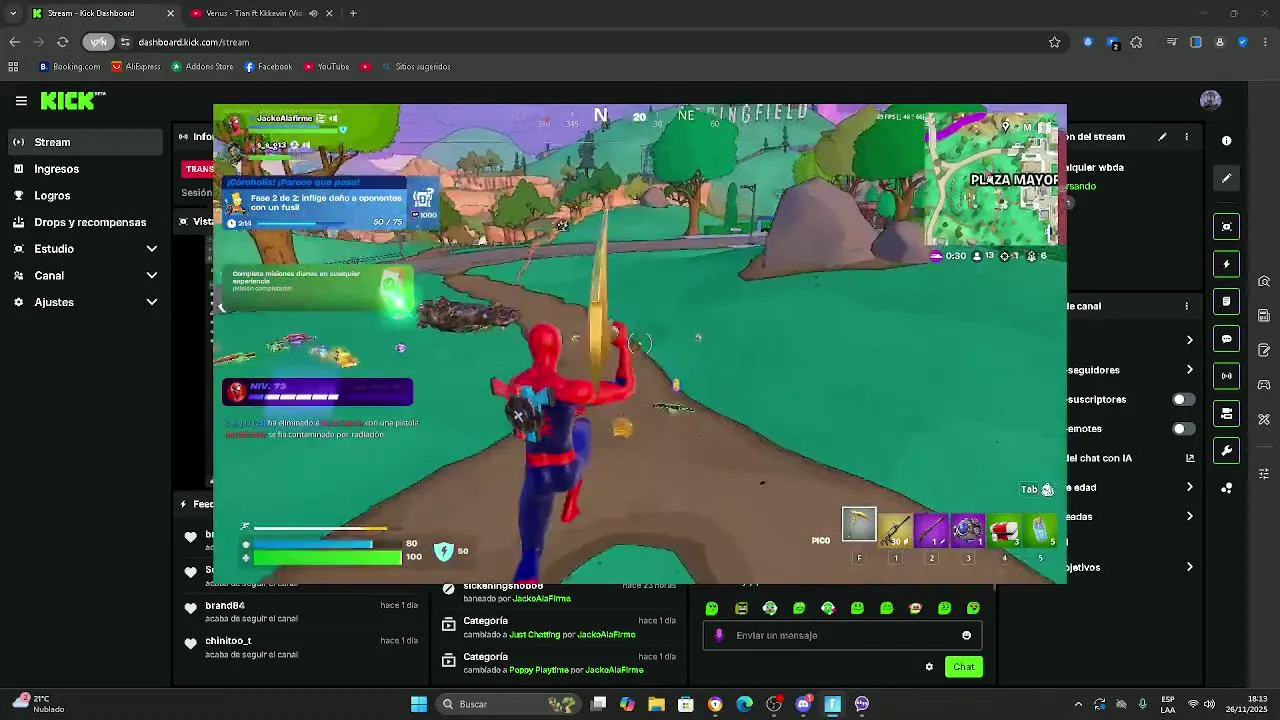Click the green Chat send button
The image size is (1280, 720).
[x=964, y=667]
